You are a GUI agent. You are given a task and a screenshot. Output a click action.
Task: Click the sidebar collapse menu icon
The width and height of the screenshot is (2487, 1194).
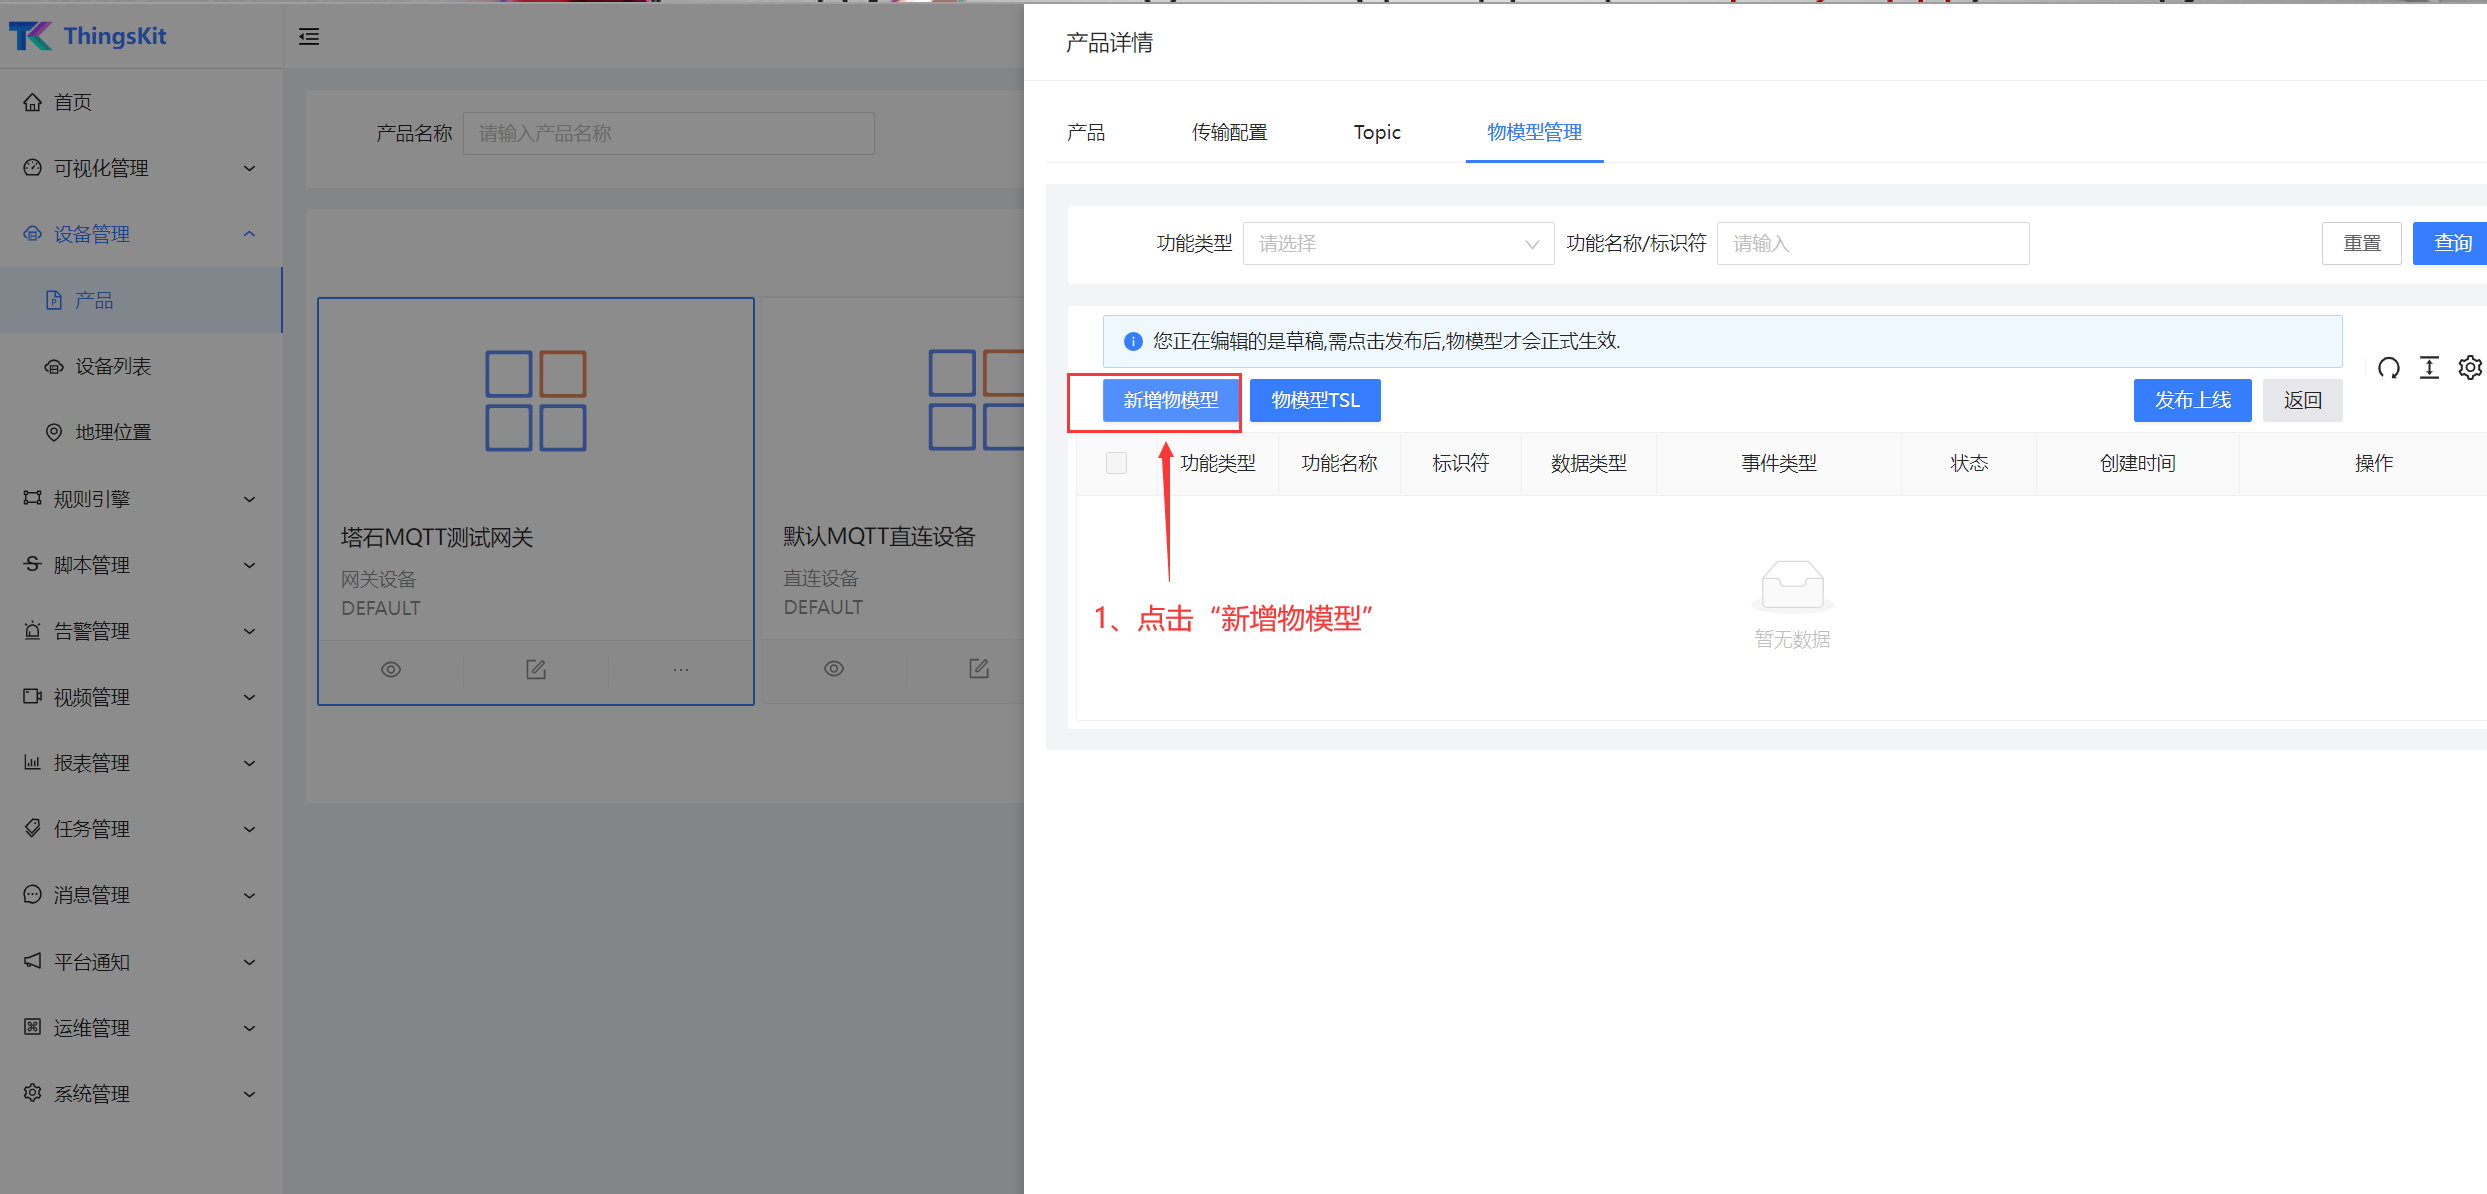[x=309, y=37]
